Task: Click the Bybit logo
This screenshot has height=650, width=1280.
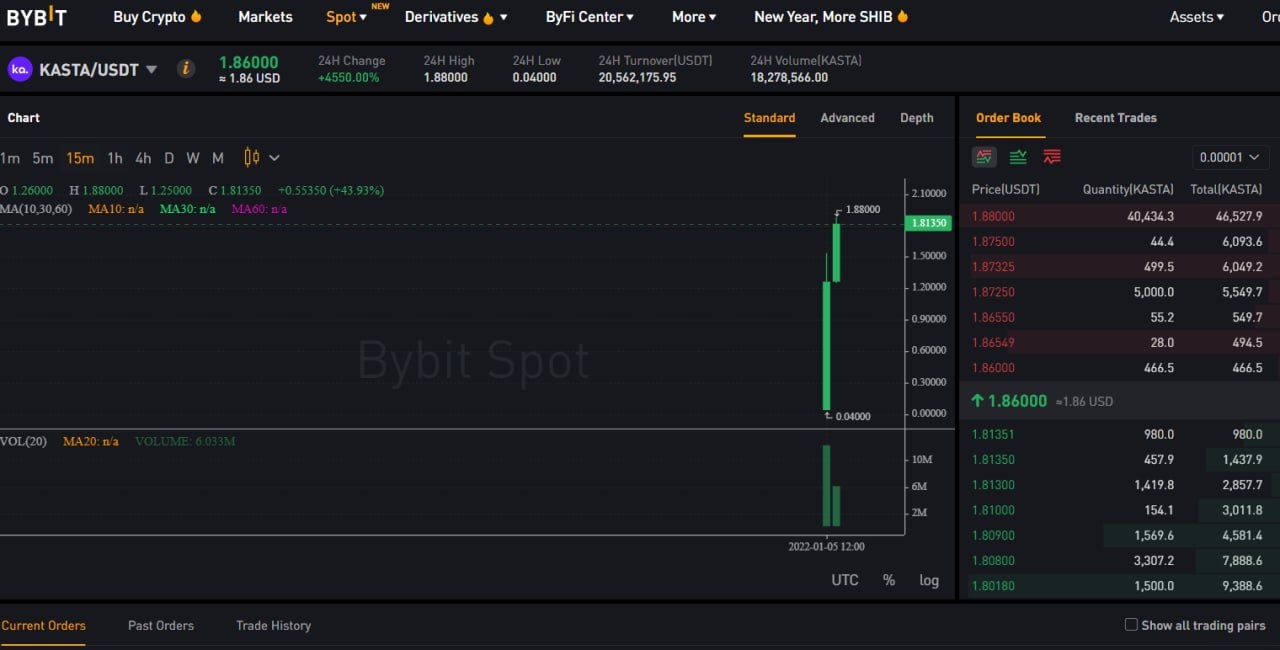Action: [37, 17]
